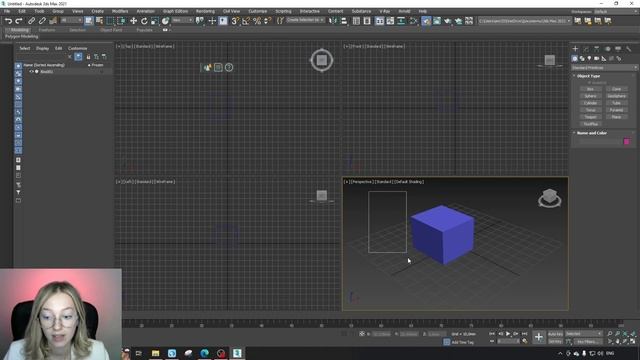The width and height of the screenshot is (640, 360).
Task: Click the Redo arrow in main toolbar
Action: point(19,21)
